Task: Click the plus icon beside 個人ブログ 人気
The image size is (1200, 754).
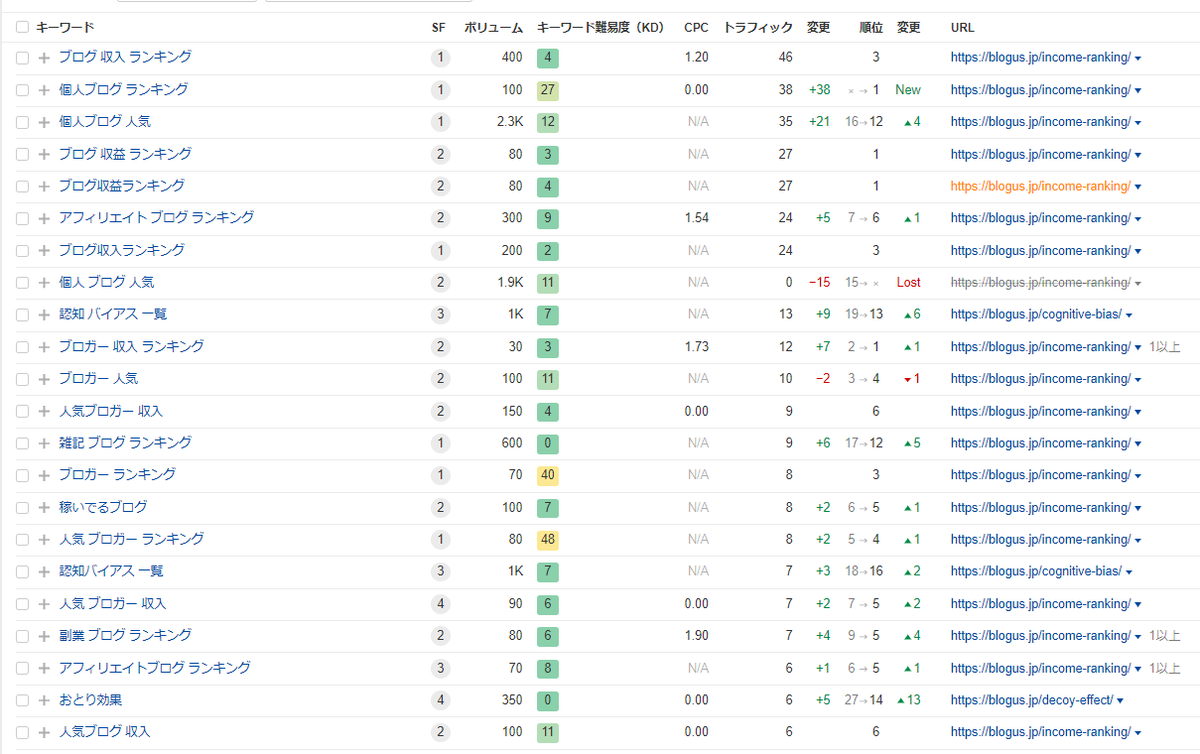Action: point(44,122)
